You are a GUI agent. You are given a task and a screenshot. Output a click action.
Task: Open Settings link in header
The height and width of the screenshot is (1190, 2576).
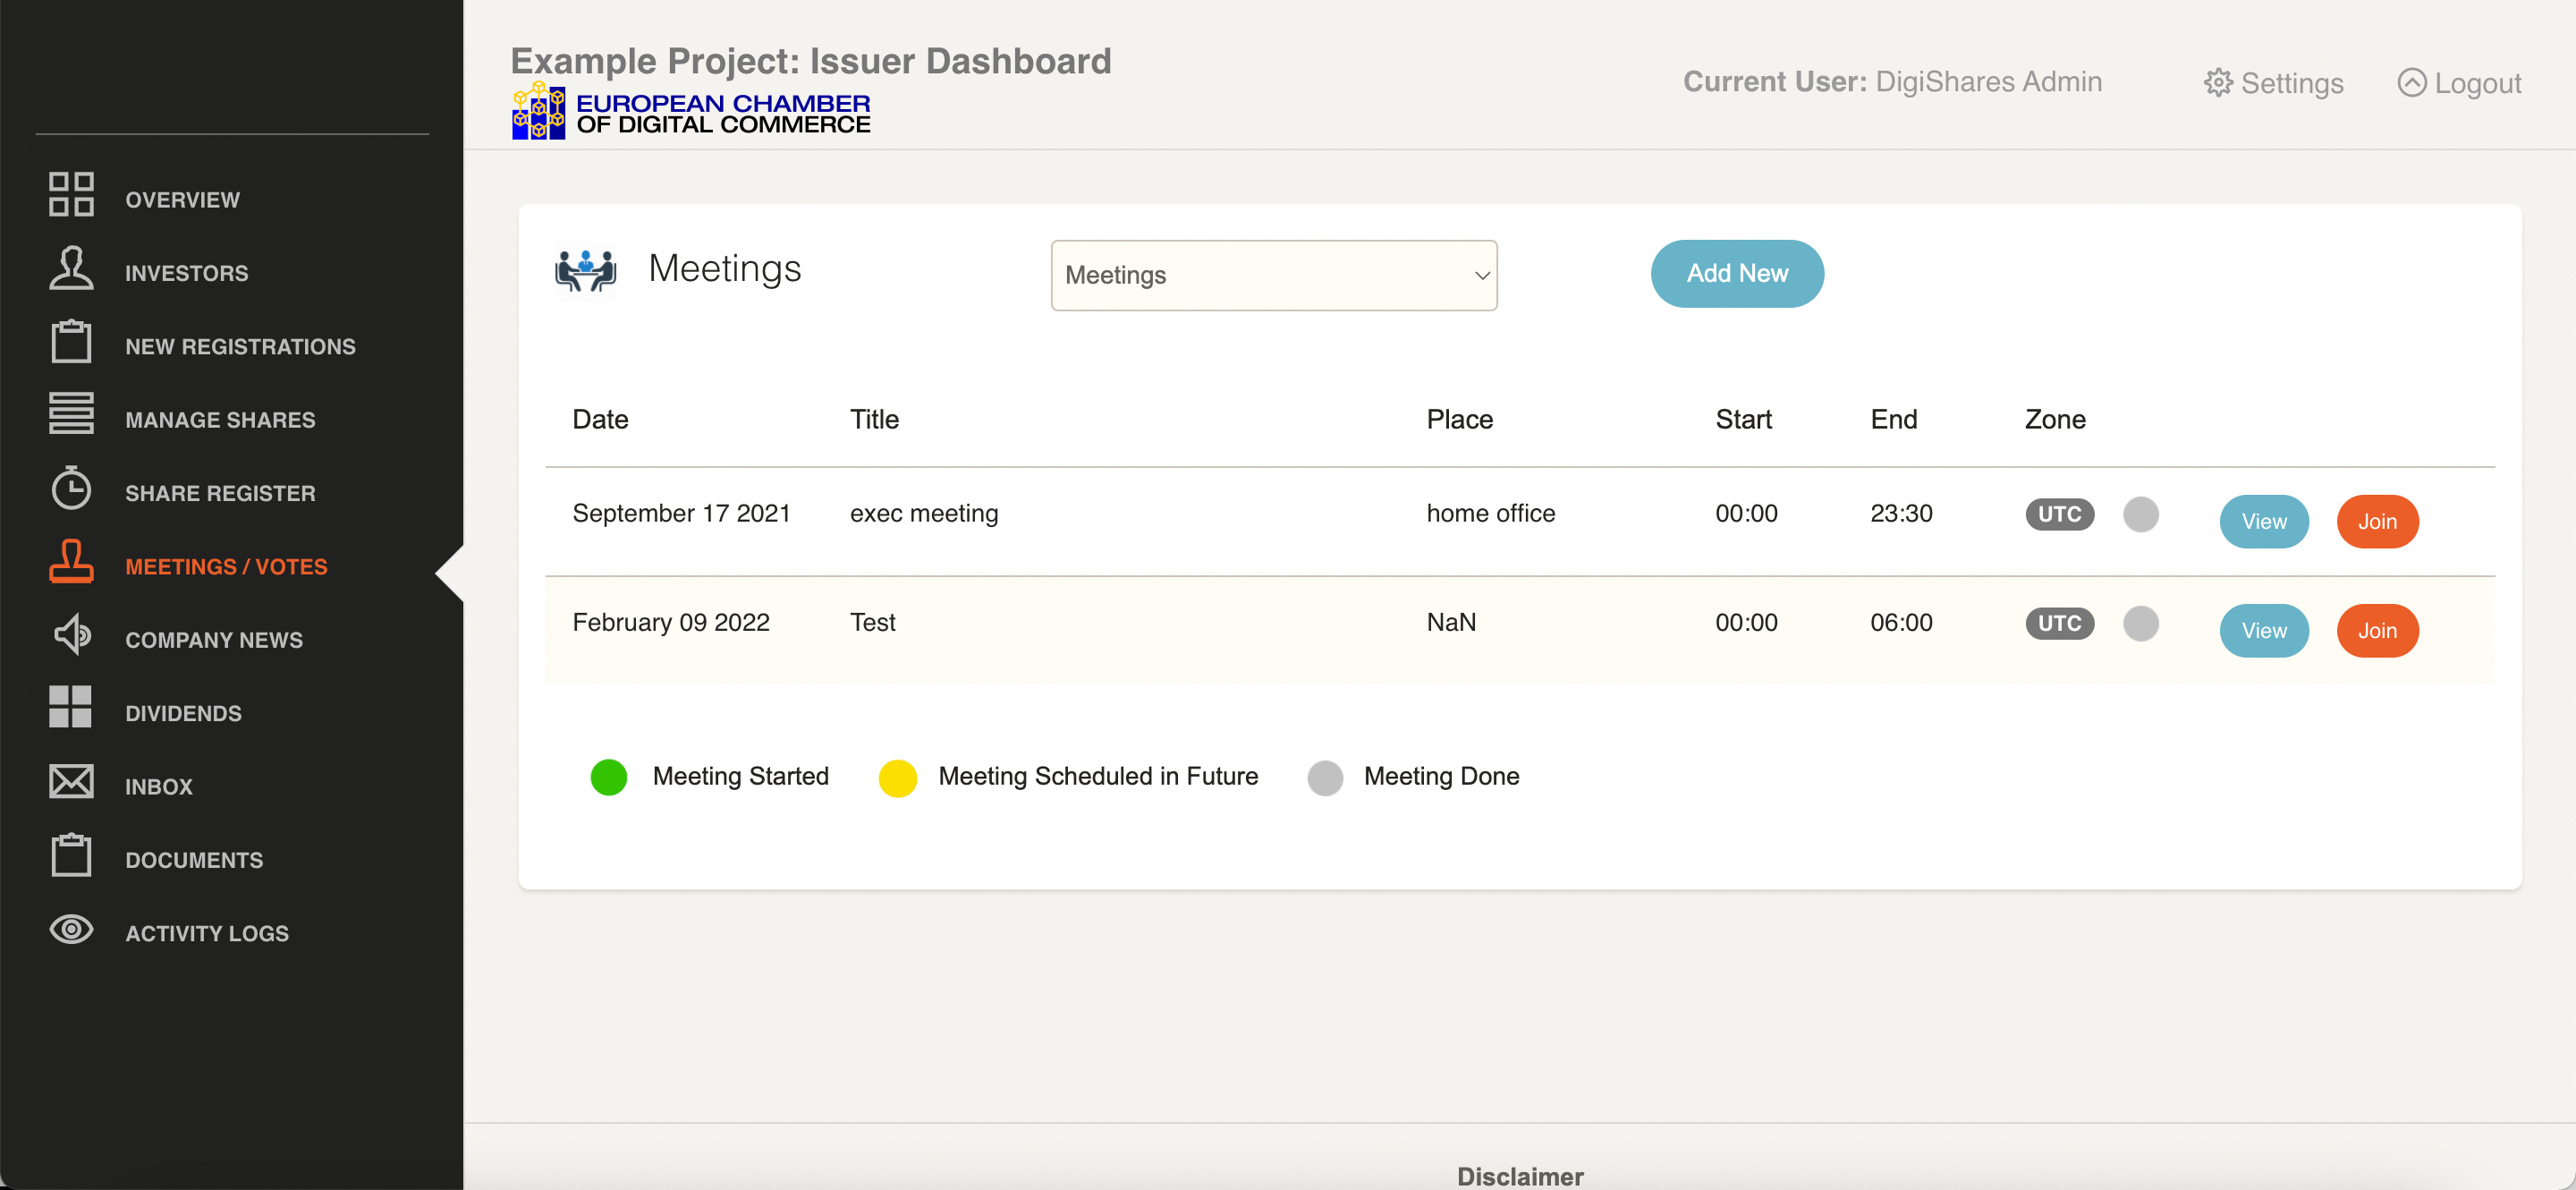coord(2273,83)
